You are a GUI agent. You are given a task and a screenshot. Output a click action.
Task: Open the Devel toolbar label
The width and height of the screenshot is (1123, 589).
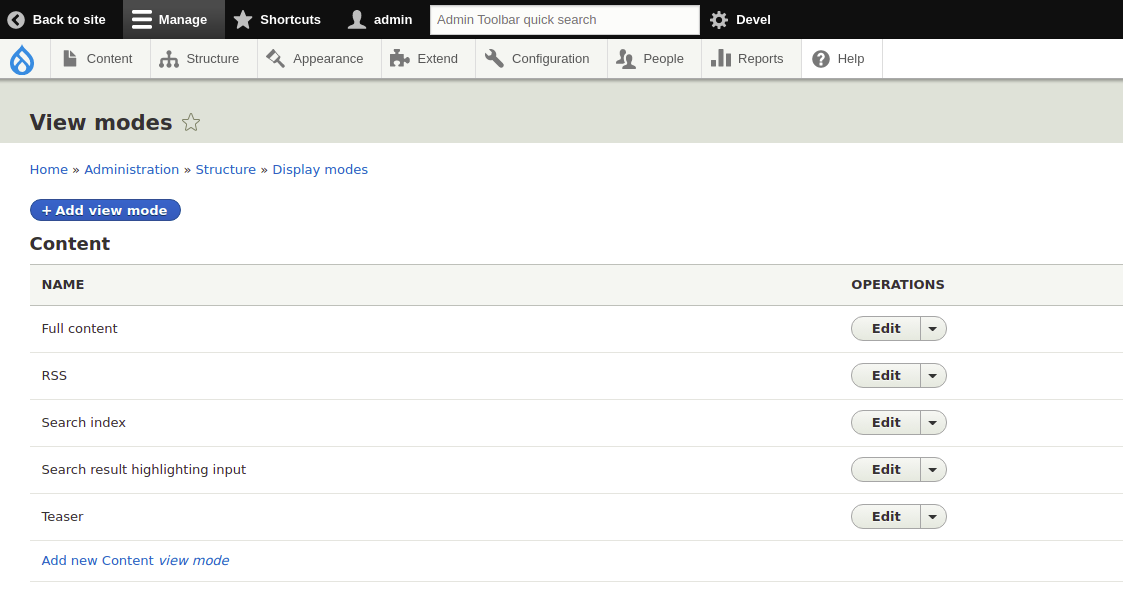(753, 20)
